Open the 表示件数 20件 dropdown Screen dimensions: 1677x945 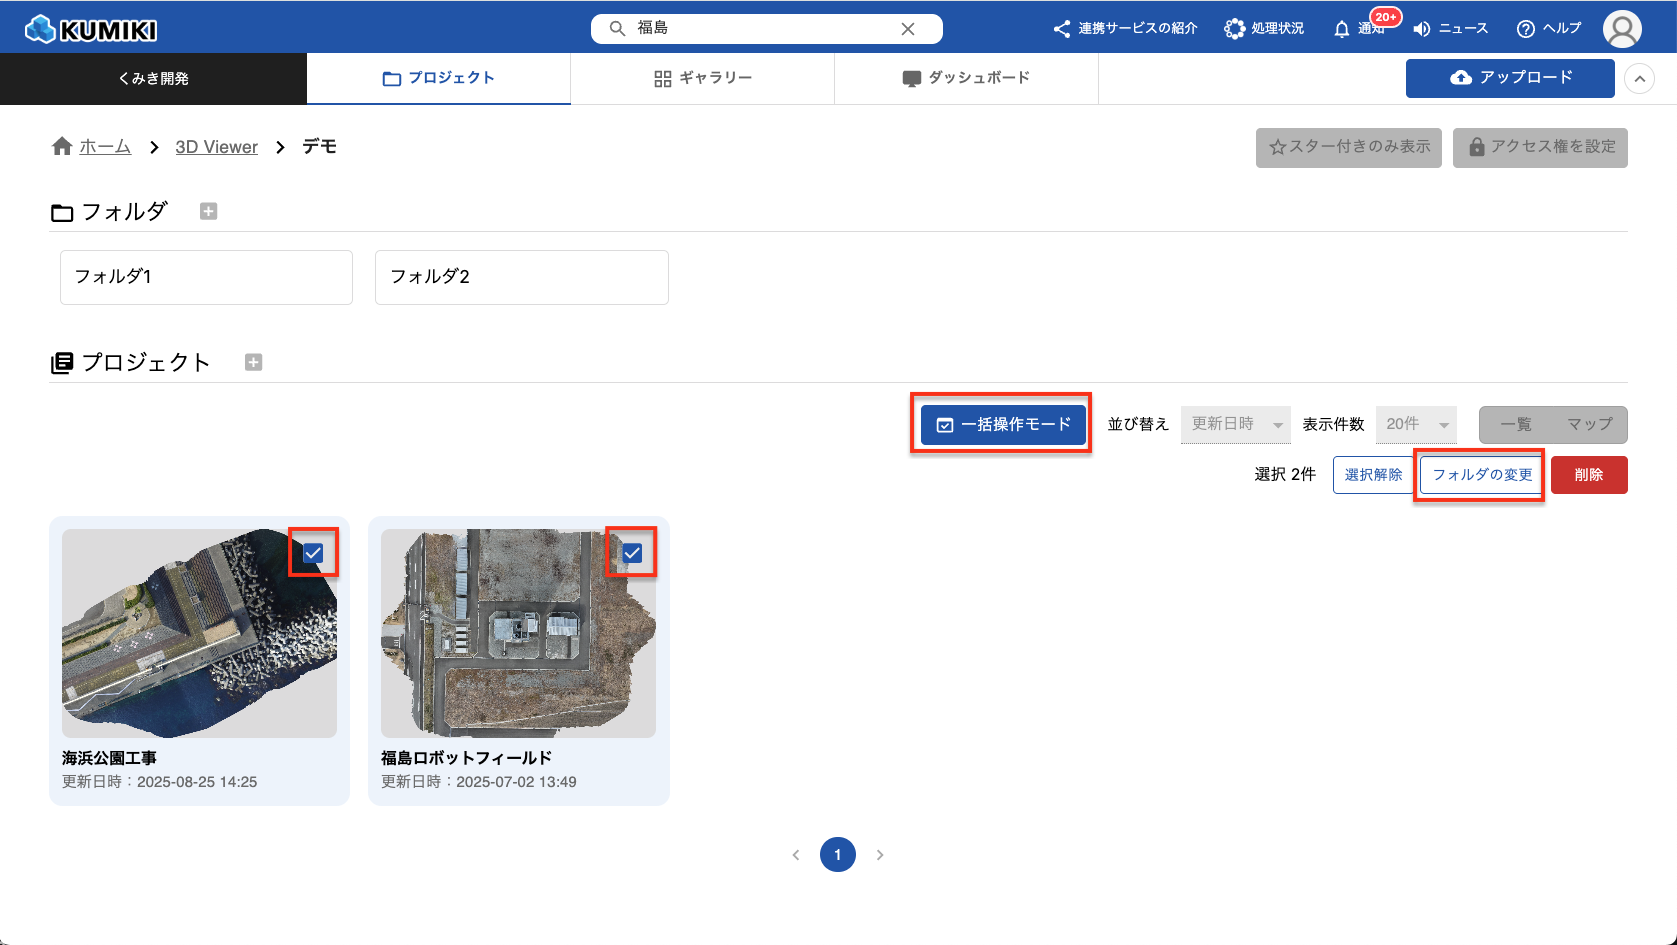[x=1416, y=425]
